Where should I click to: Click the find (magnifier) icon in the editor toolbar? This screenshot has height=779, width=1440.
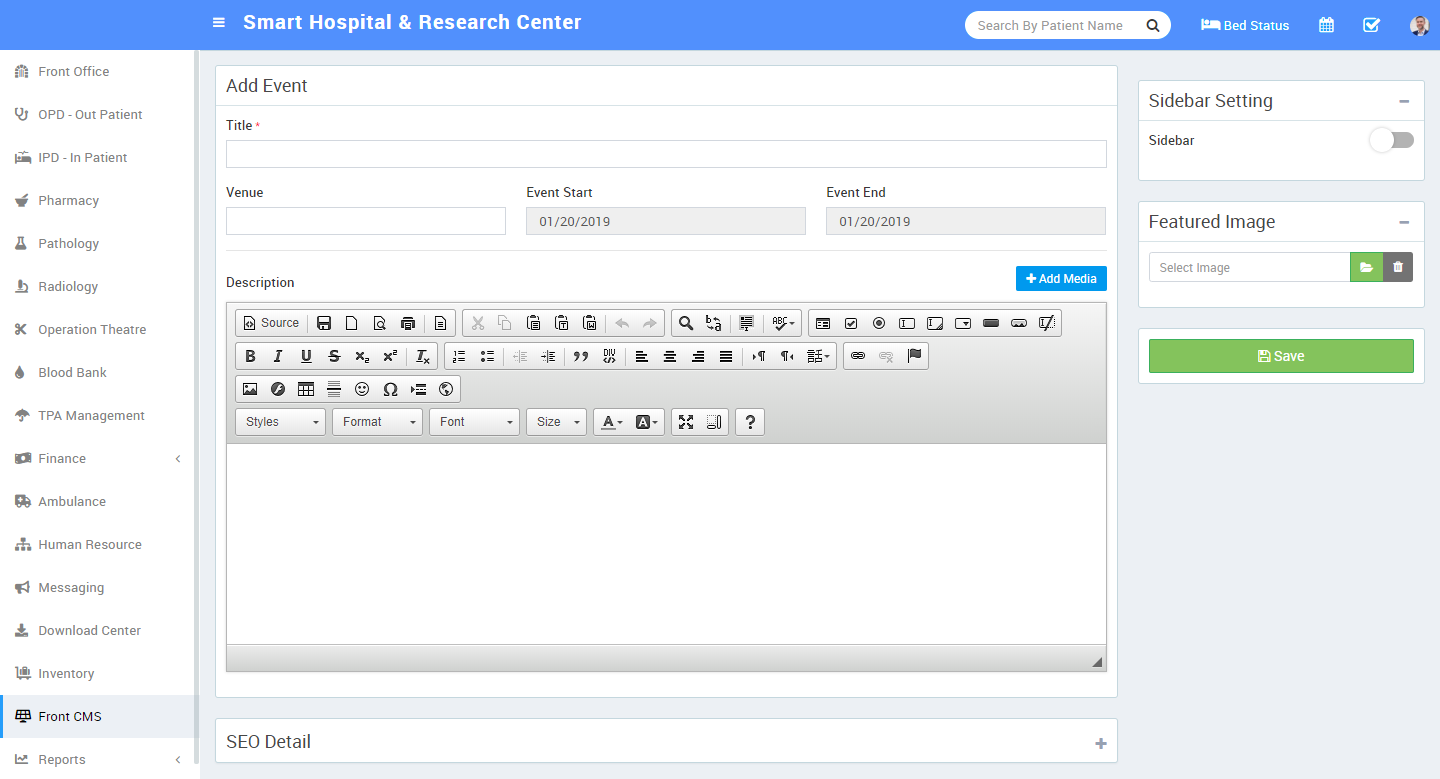tap(686, 323)
